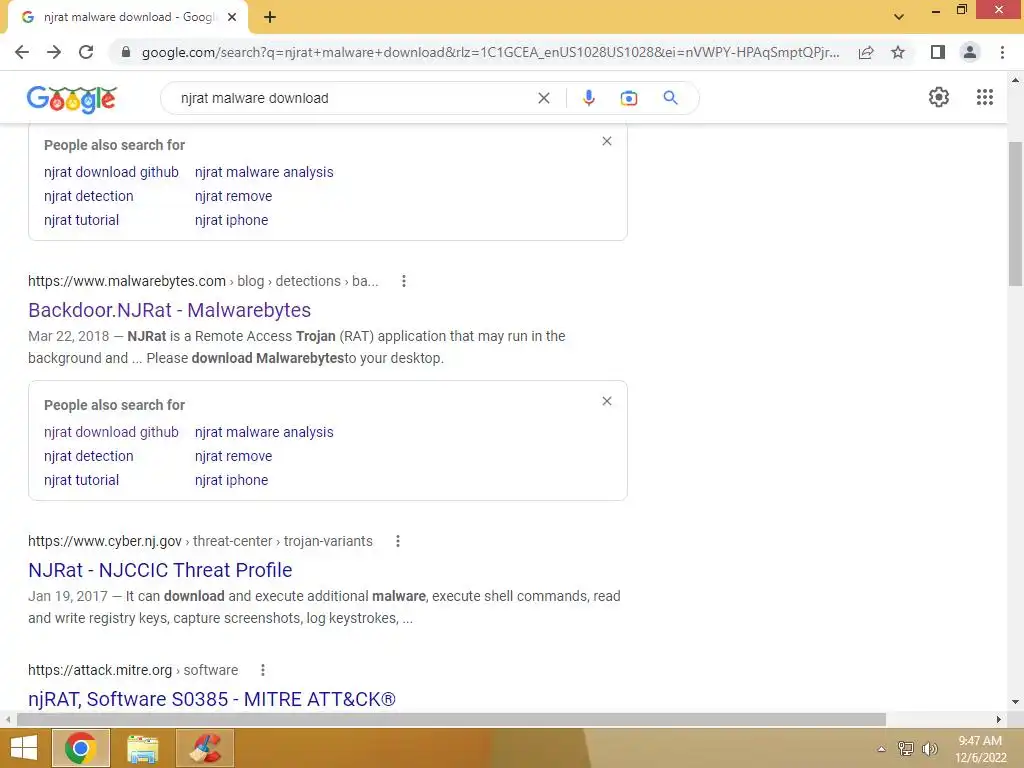Go forward to the next page

coord(54,52)
